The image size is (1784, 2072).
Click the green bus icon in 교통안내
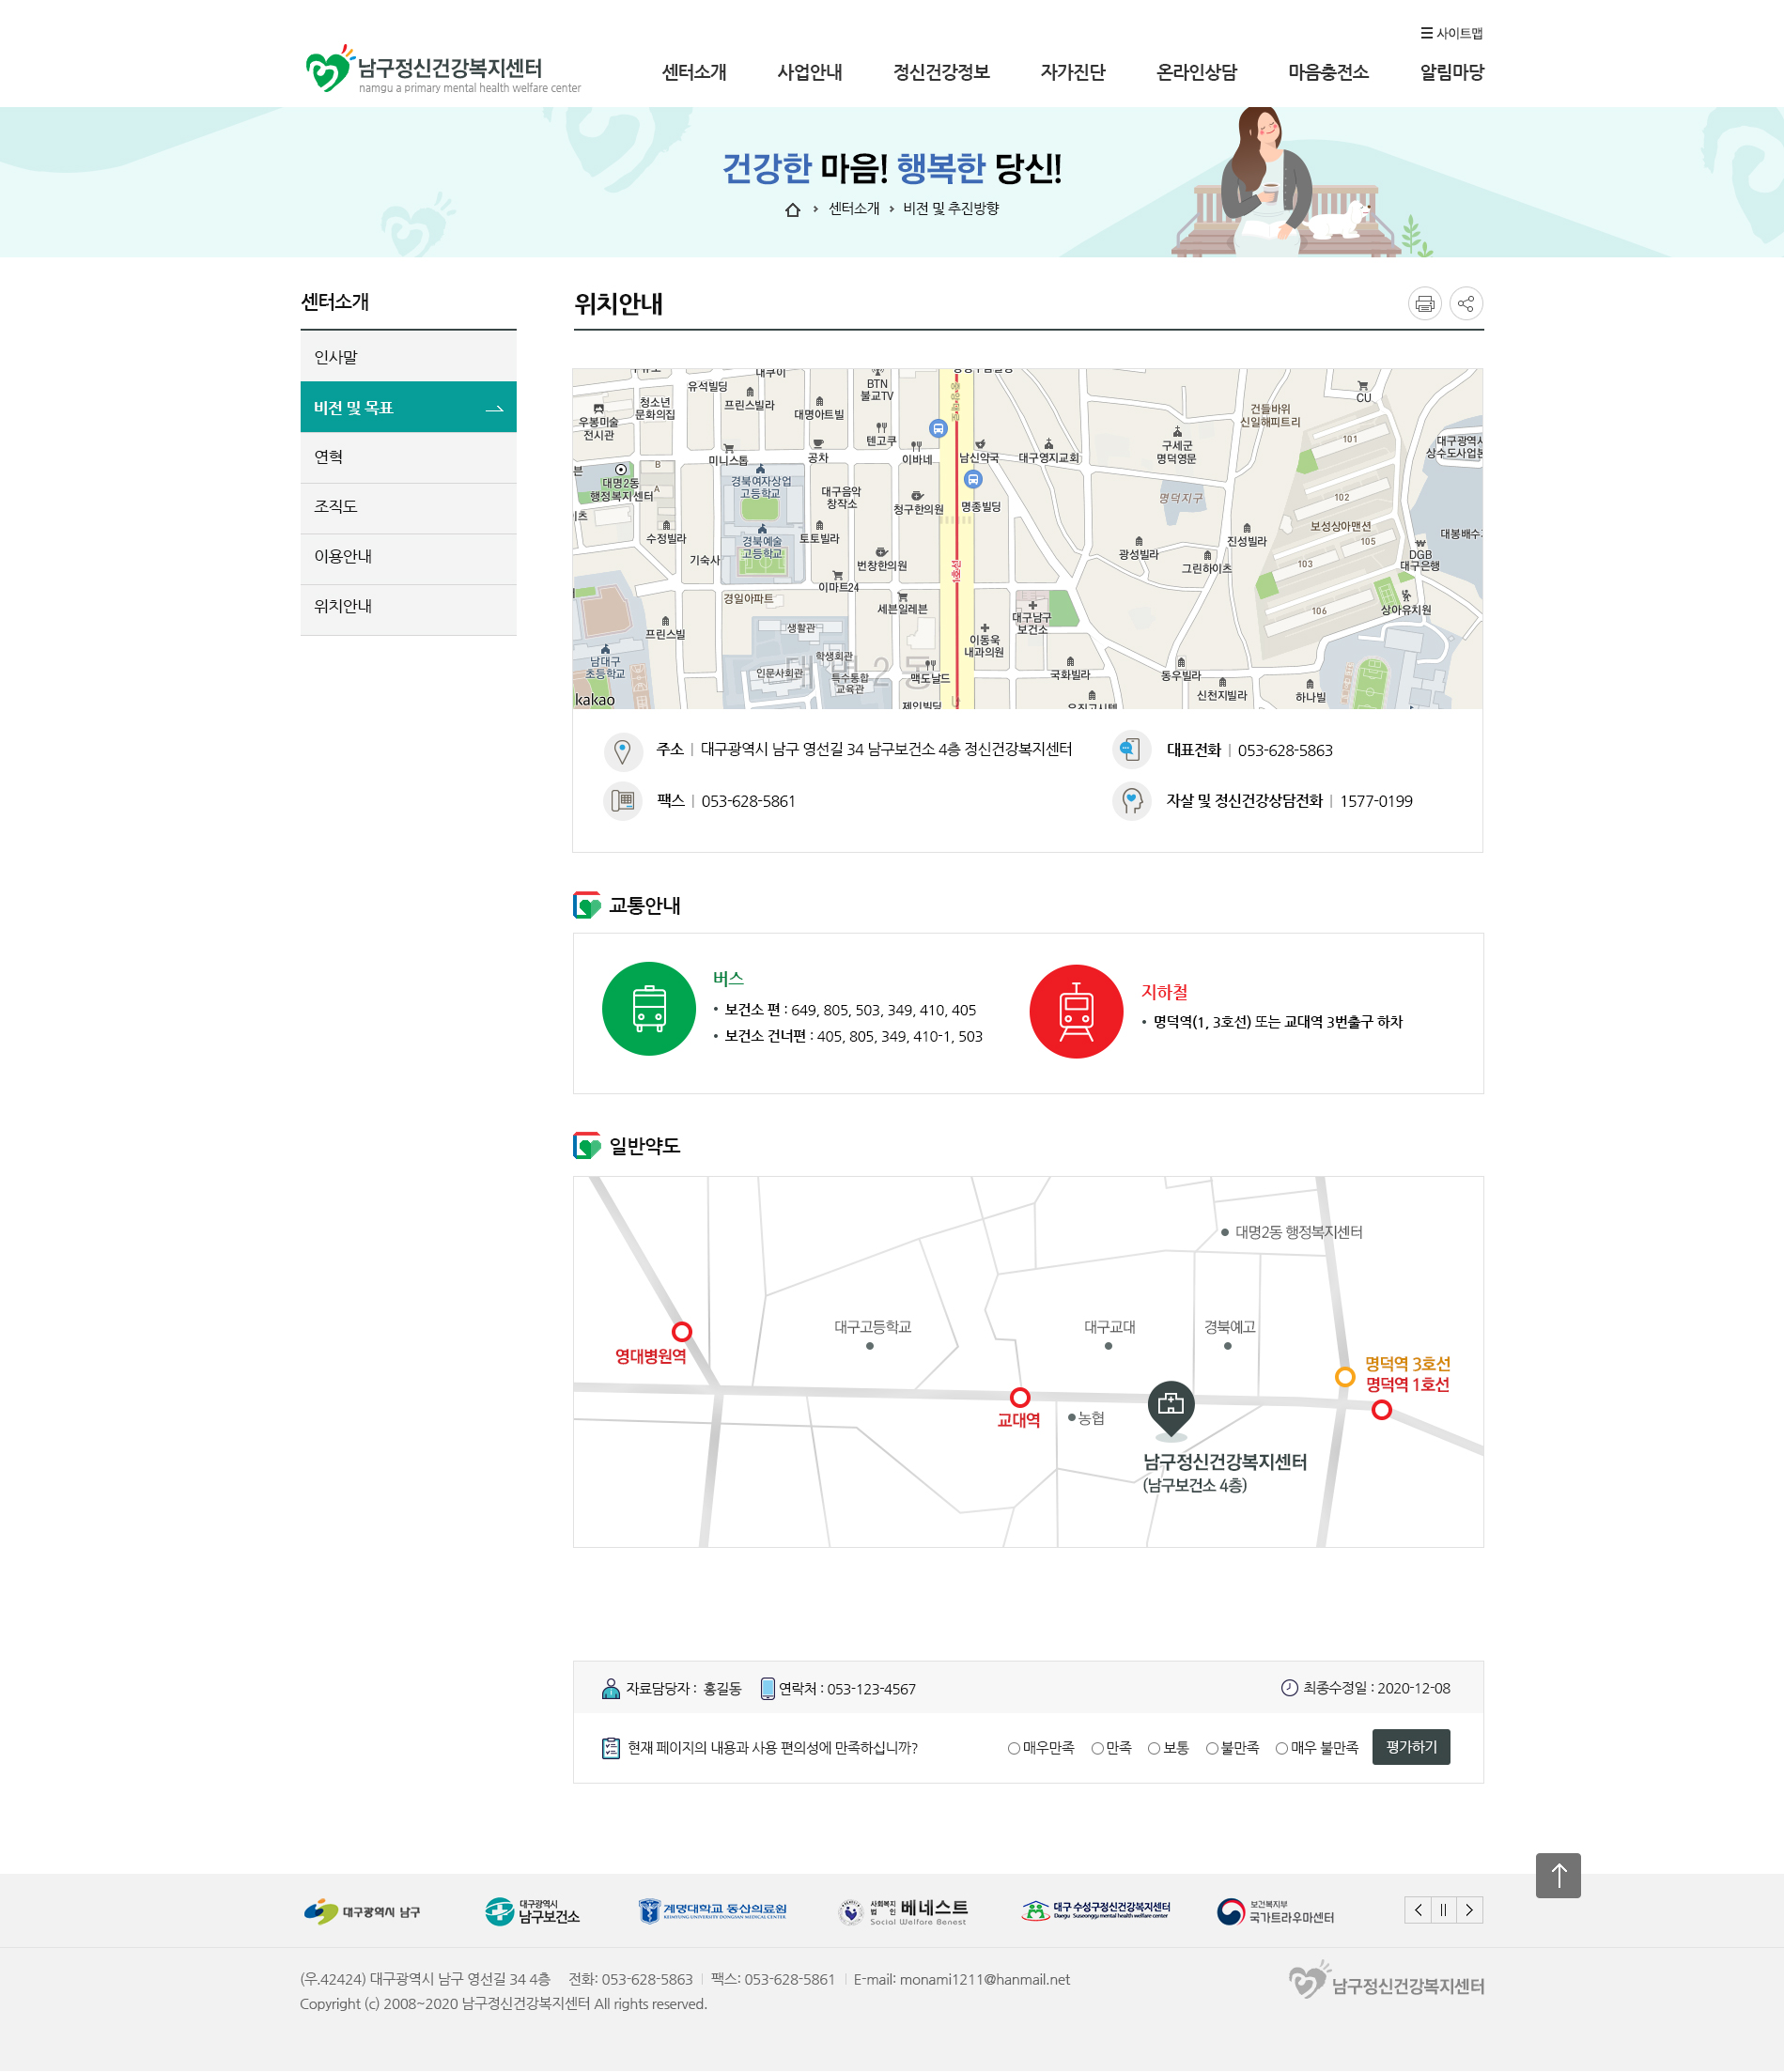650,1011
